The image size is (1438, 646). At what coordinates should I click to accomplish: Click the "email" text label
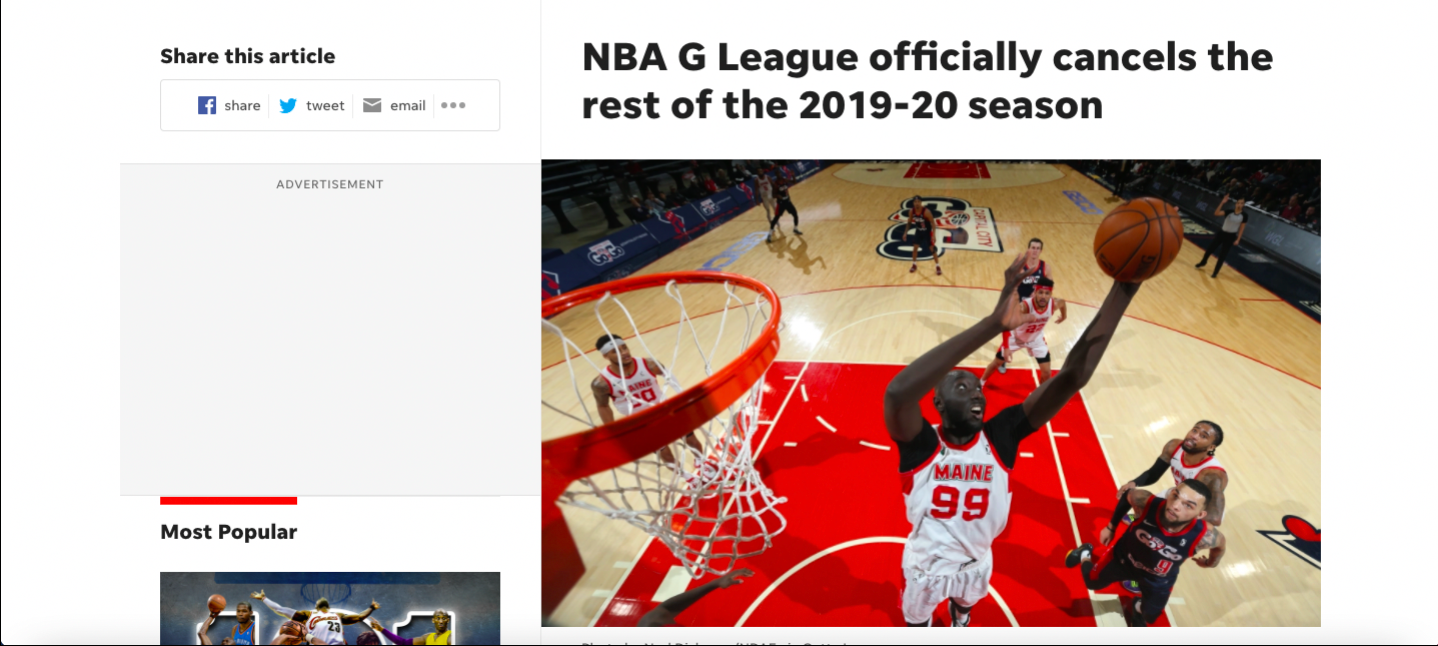coord(407,106)
